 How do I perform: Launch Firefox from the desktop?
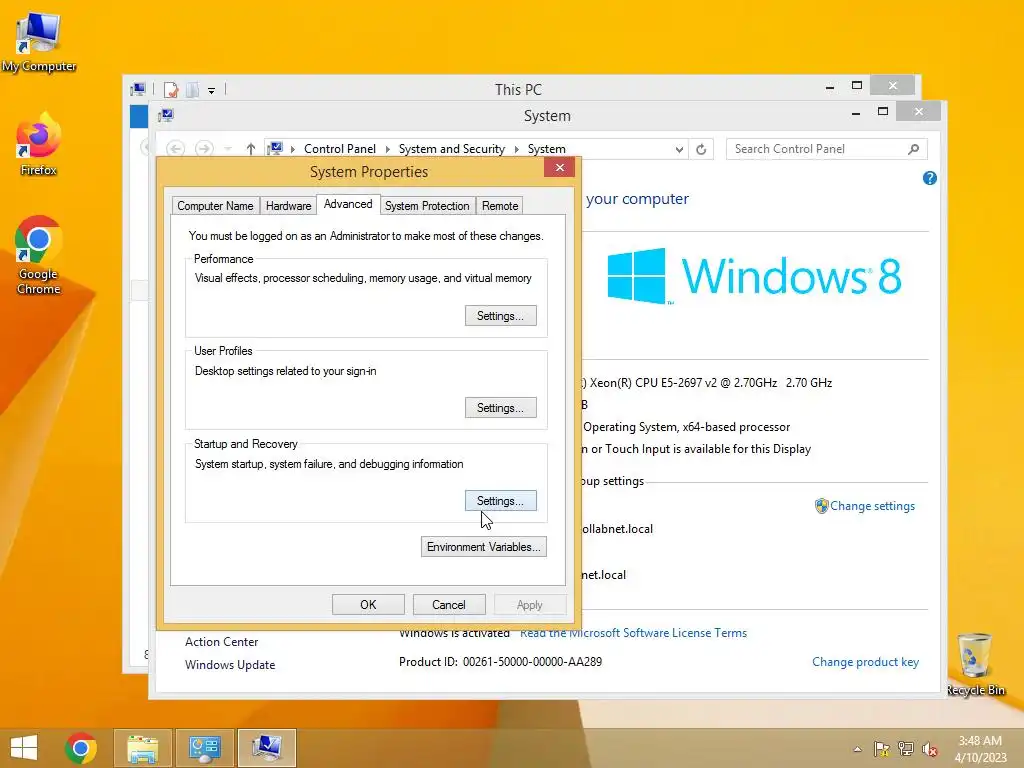38,144
